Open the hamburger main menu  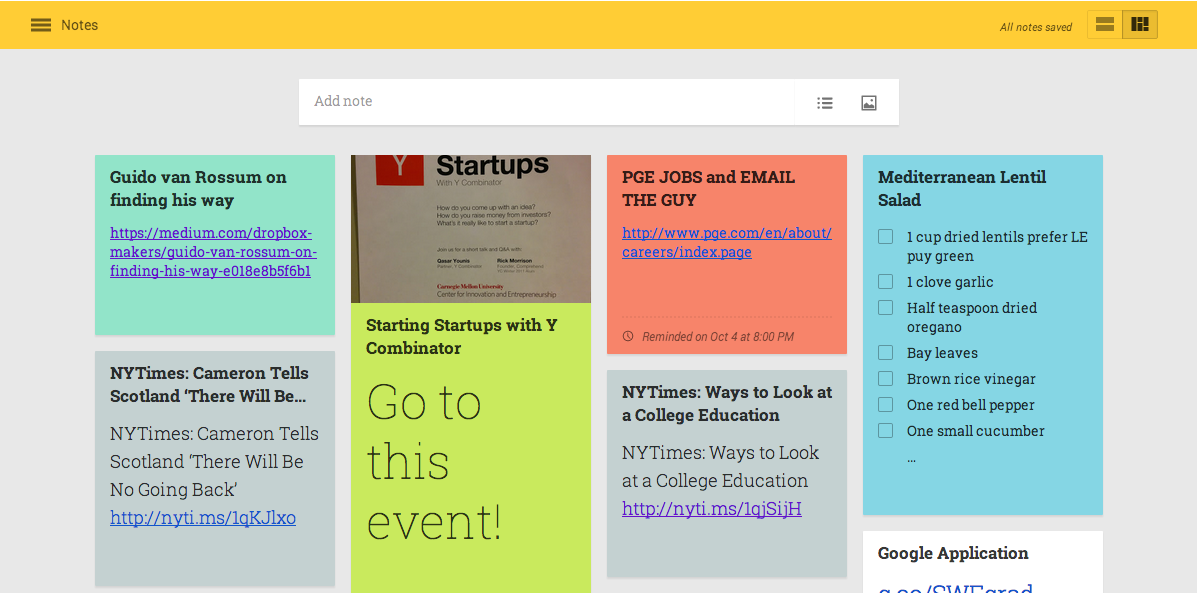click(40, 25)
